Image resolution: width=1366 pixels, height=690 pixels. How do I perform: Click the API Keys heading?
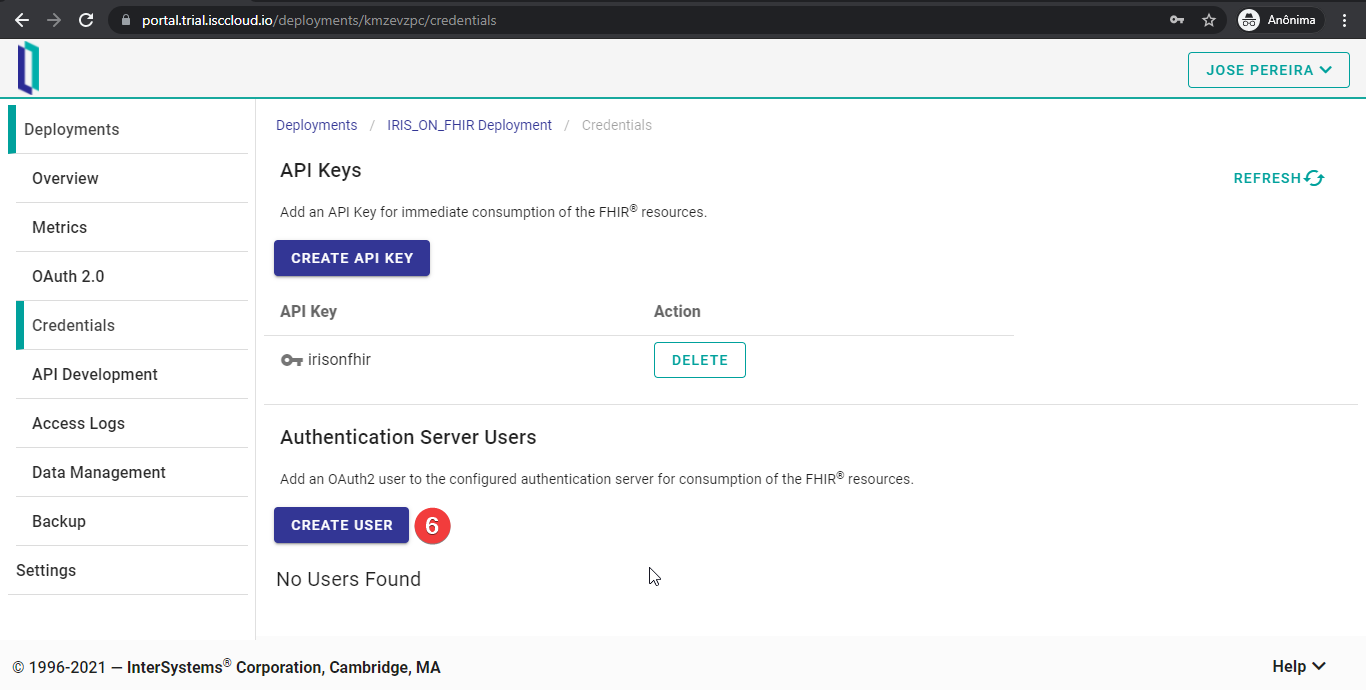coord(321,170)
